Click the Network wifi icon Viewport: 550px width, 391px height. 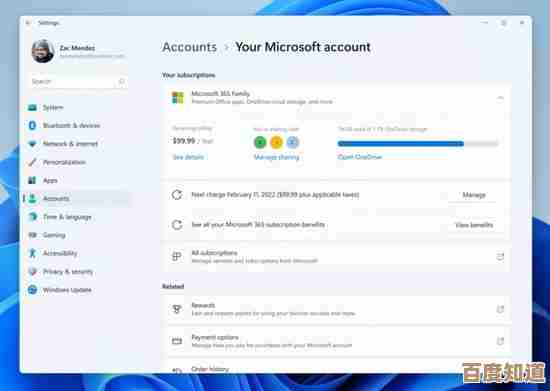(32, 144)
